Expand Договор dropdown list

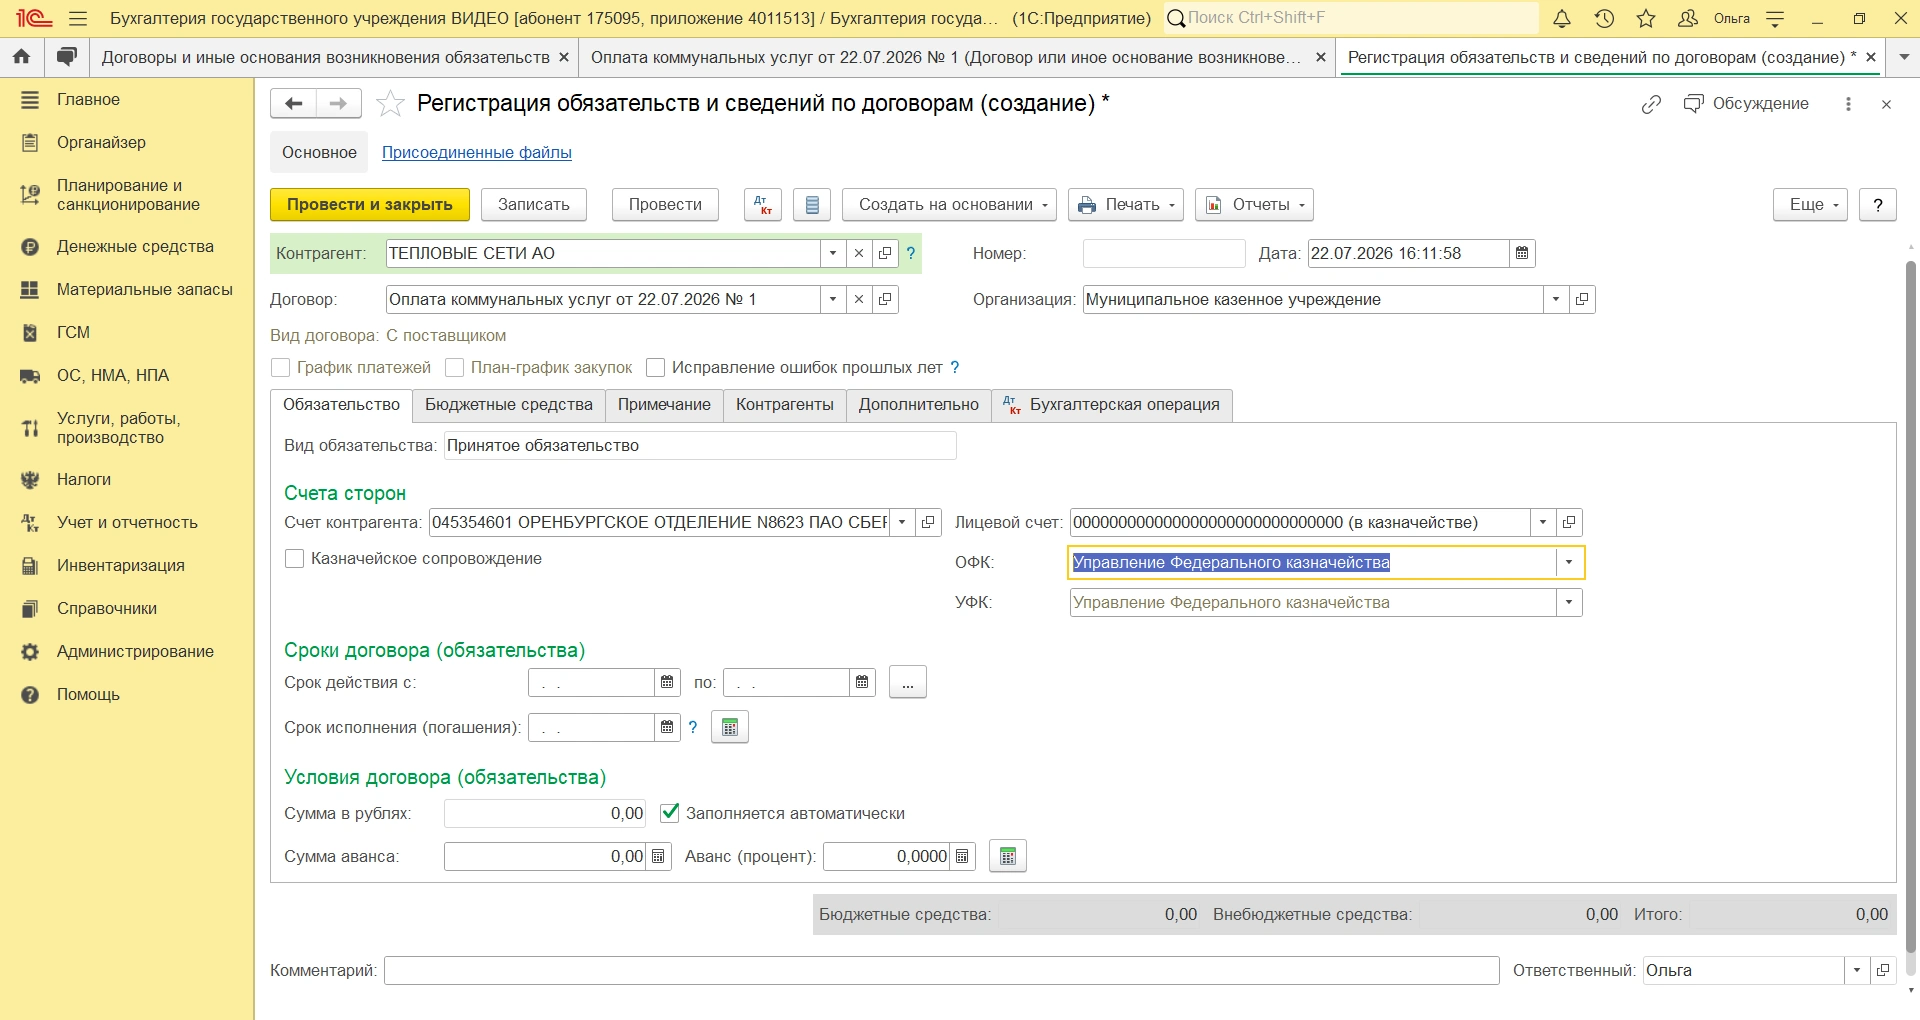click(833, 300)
